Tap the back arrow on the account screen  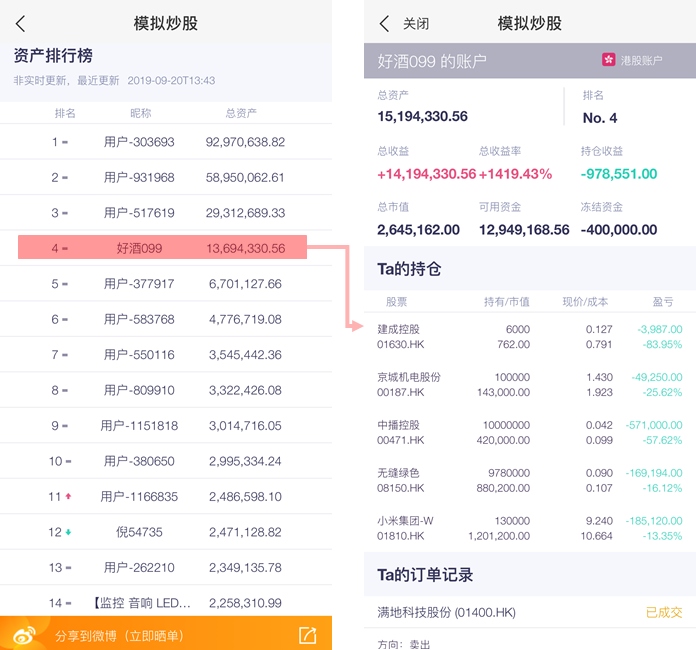pos(384,24)
